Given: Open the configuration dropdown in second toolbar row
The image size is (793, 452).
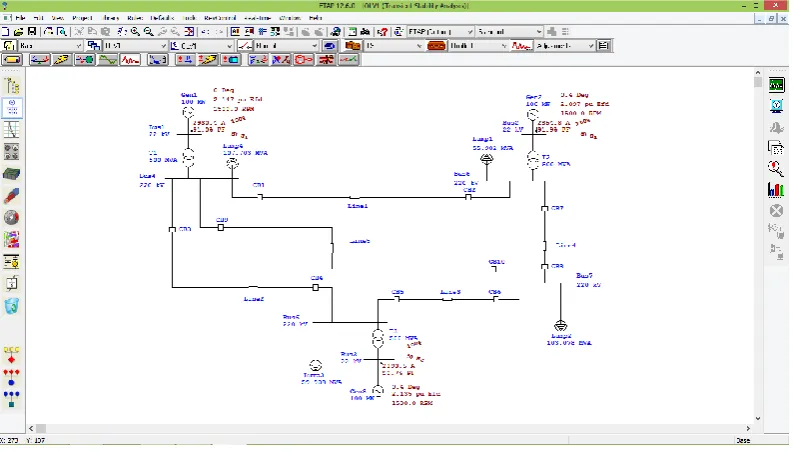Looking at the screenshot, I should tap(206, 46).
